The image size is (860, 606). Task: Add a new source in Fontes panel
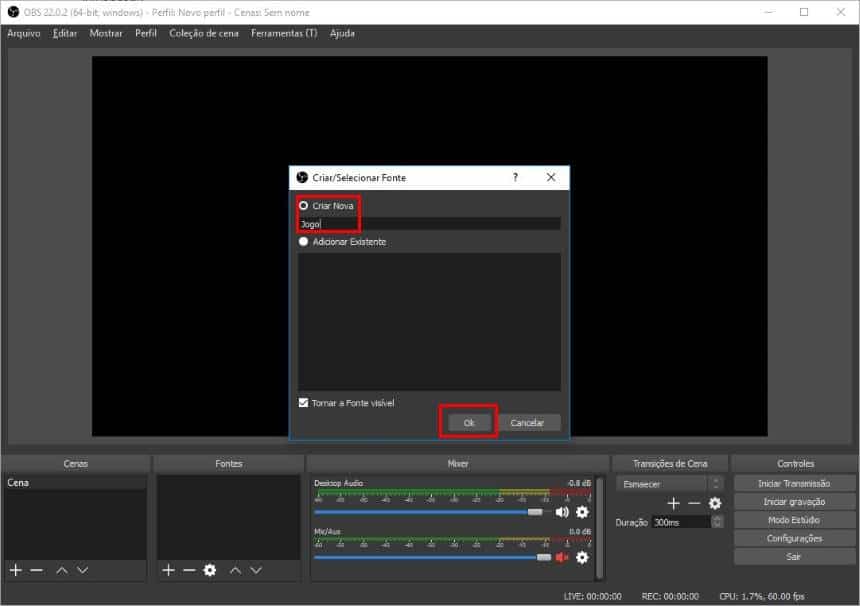coord(168,570)
